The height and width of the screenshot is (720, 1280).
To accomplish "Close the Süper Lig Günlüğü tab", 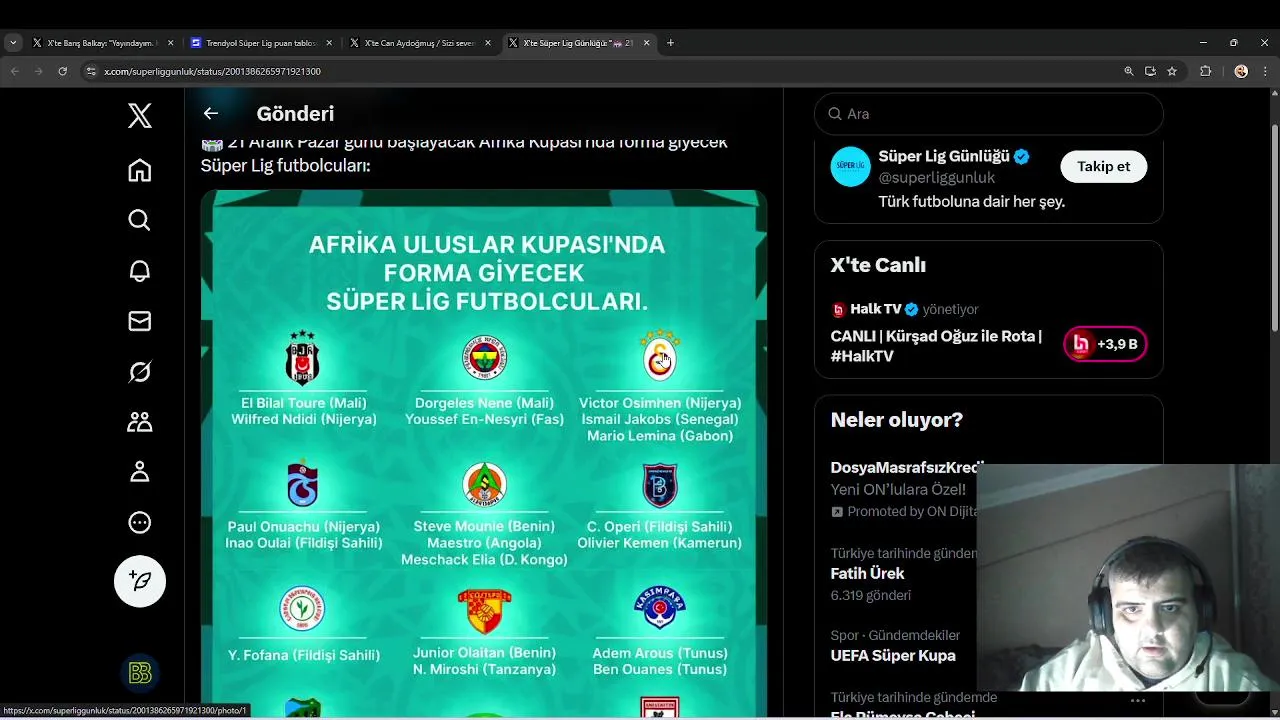I will (x=646, y=43).
